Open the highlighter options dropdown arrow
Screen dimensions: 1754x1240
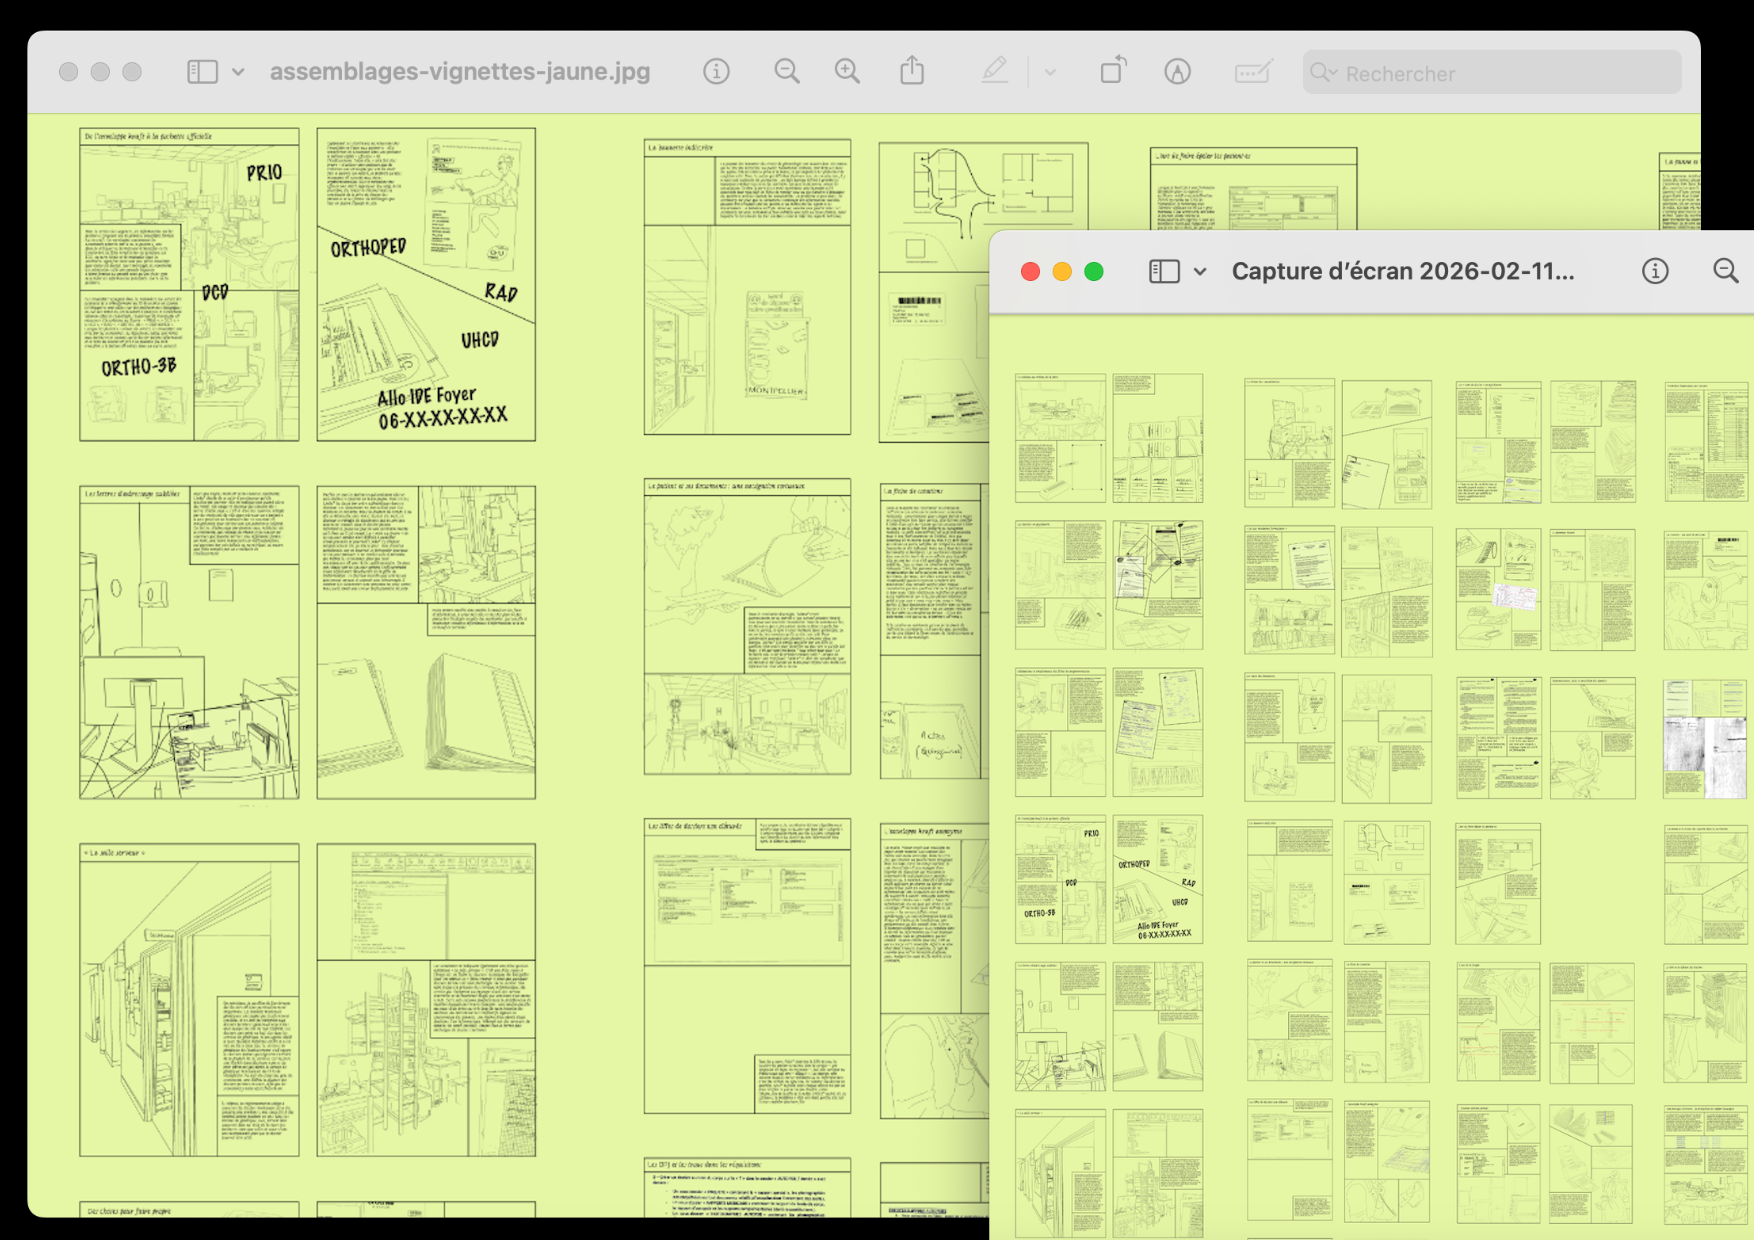point(1050,72)
